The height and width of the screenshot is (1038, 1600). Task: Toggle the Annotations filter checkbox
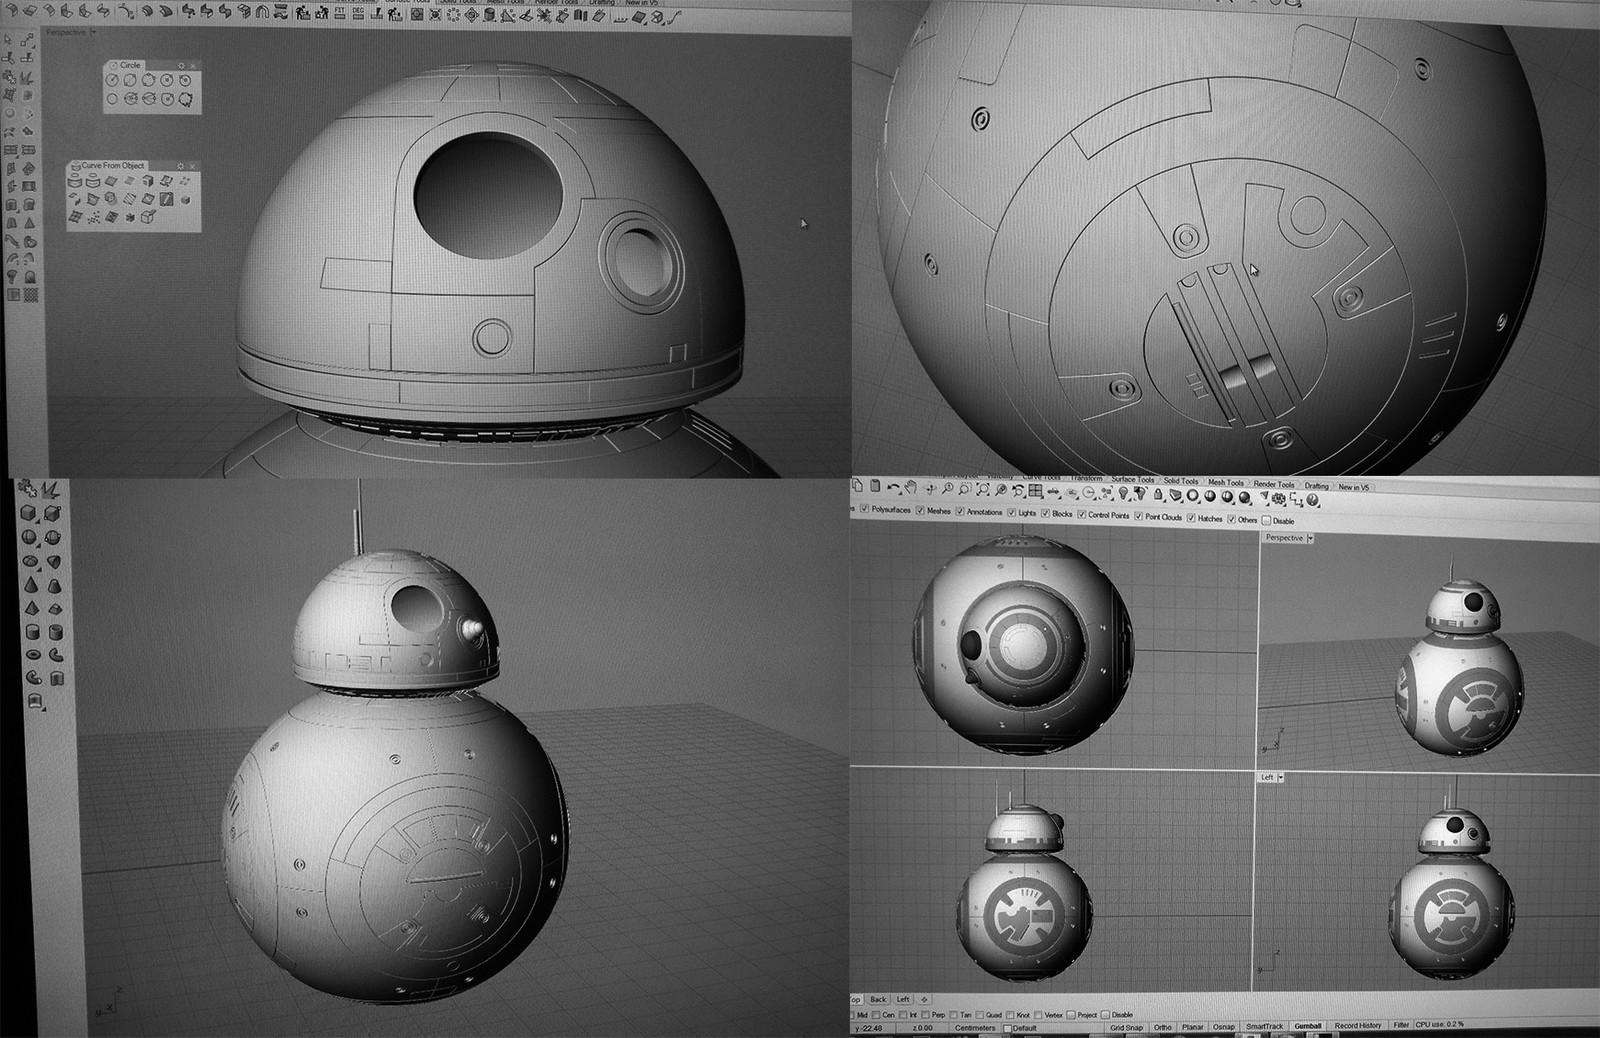coord(959,511)
